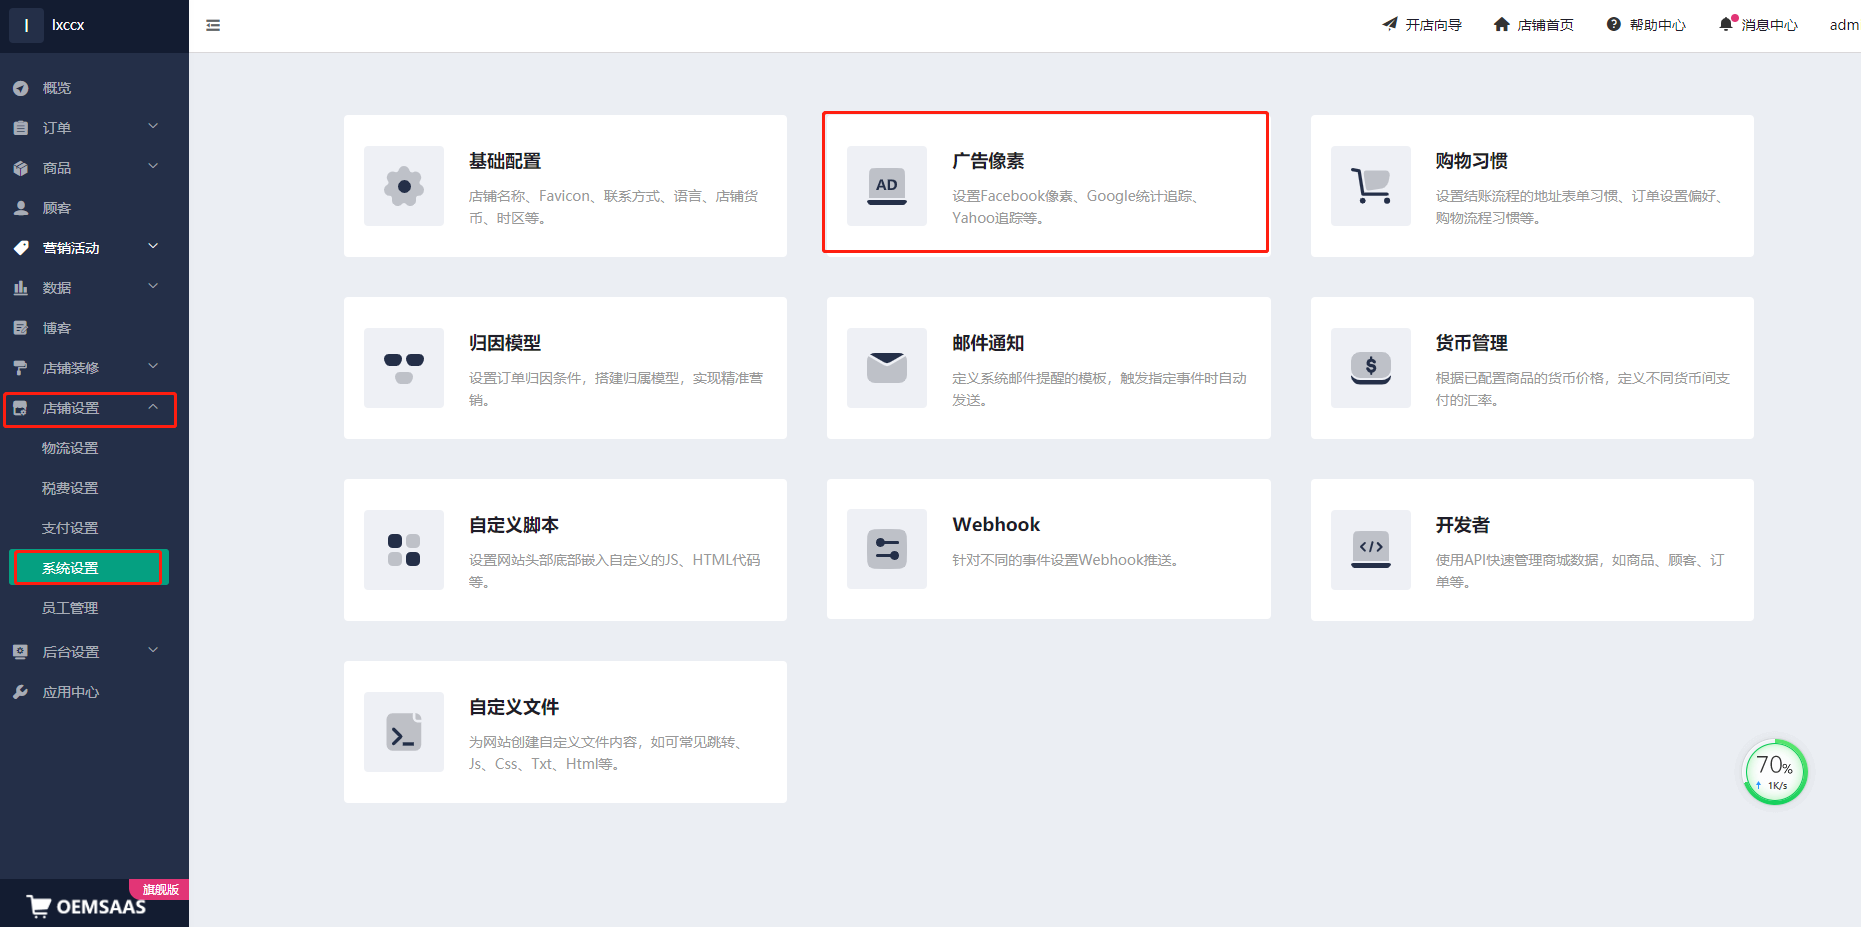Click the 后台设置 icon in sidebar
This screenshot has height=927, width=1861.
point(20,652)
